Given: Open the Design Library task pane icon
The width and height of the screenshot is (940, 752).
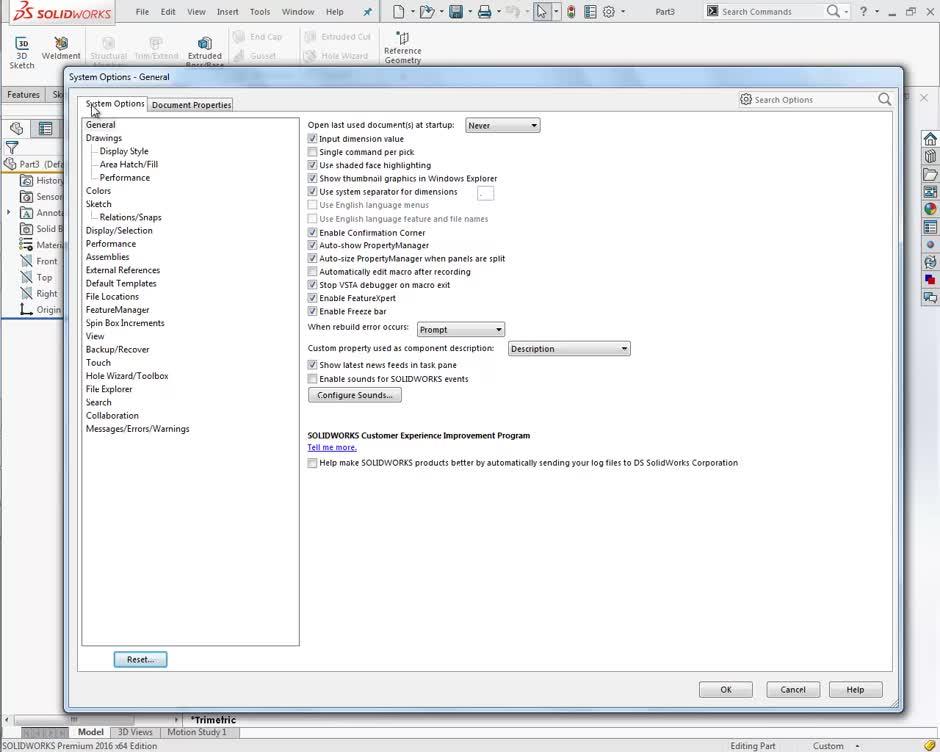Looking at the screenshot, I should click(x=931, y=157).
